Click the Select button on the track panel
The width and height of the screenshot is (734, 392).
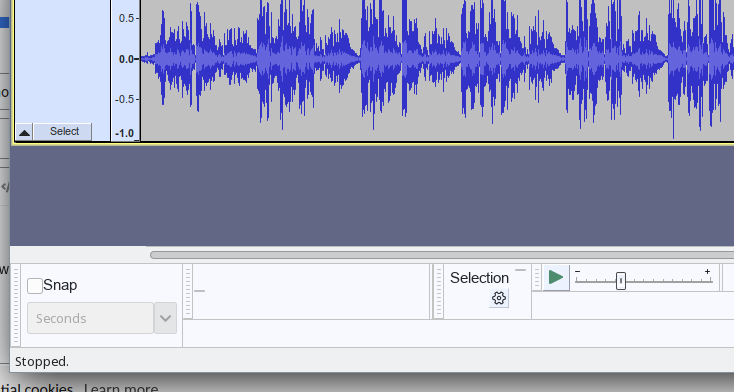coord(63,132)
